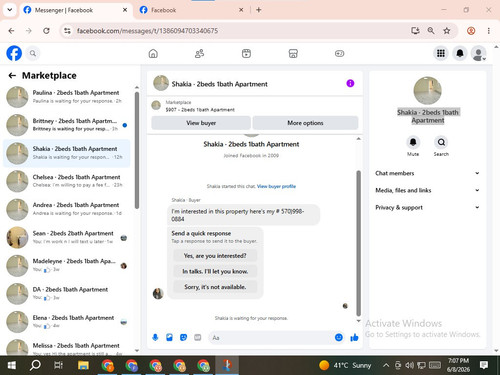
Task: Open the Windows notification center
Action: (484, 365)
